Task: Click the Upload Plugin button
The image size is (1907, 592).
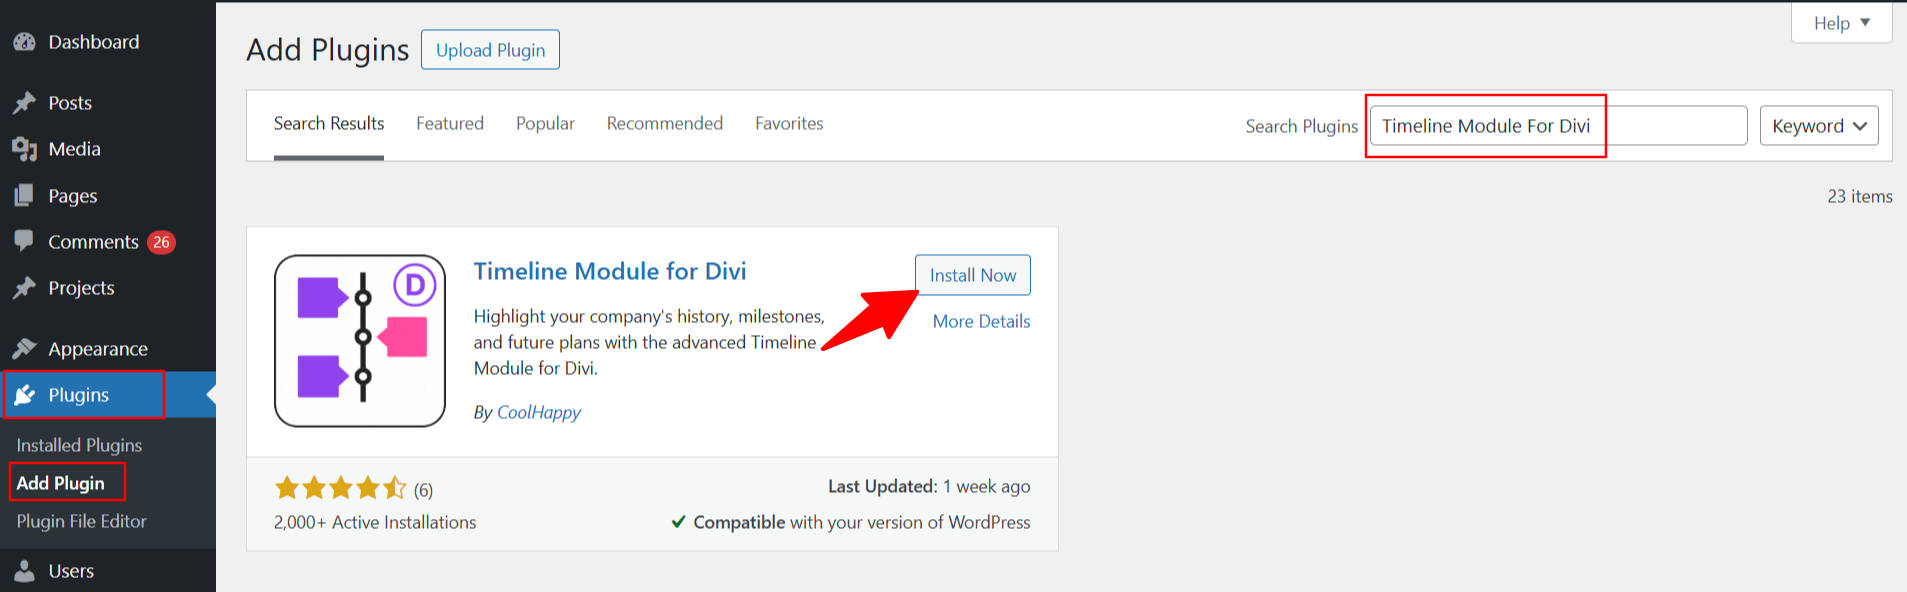Action: [490, 50]
